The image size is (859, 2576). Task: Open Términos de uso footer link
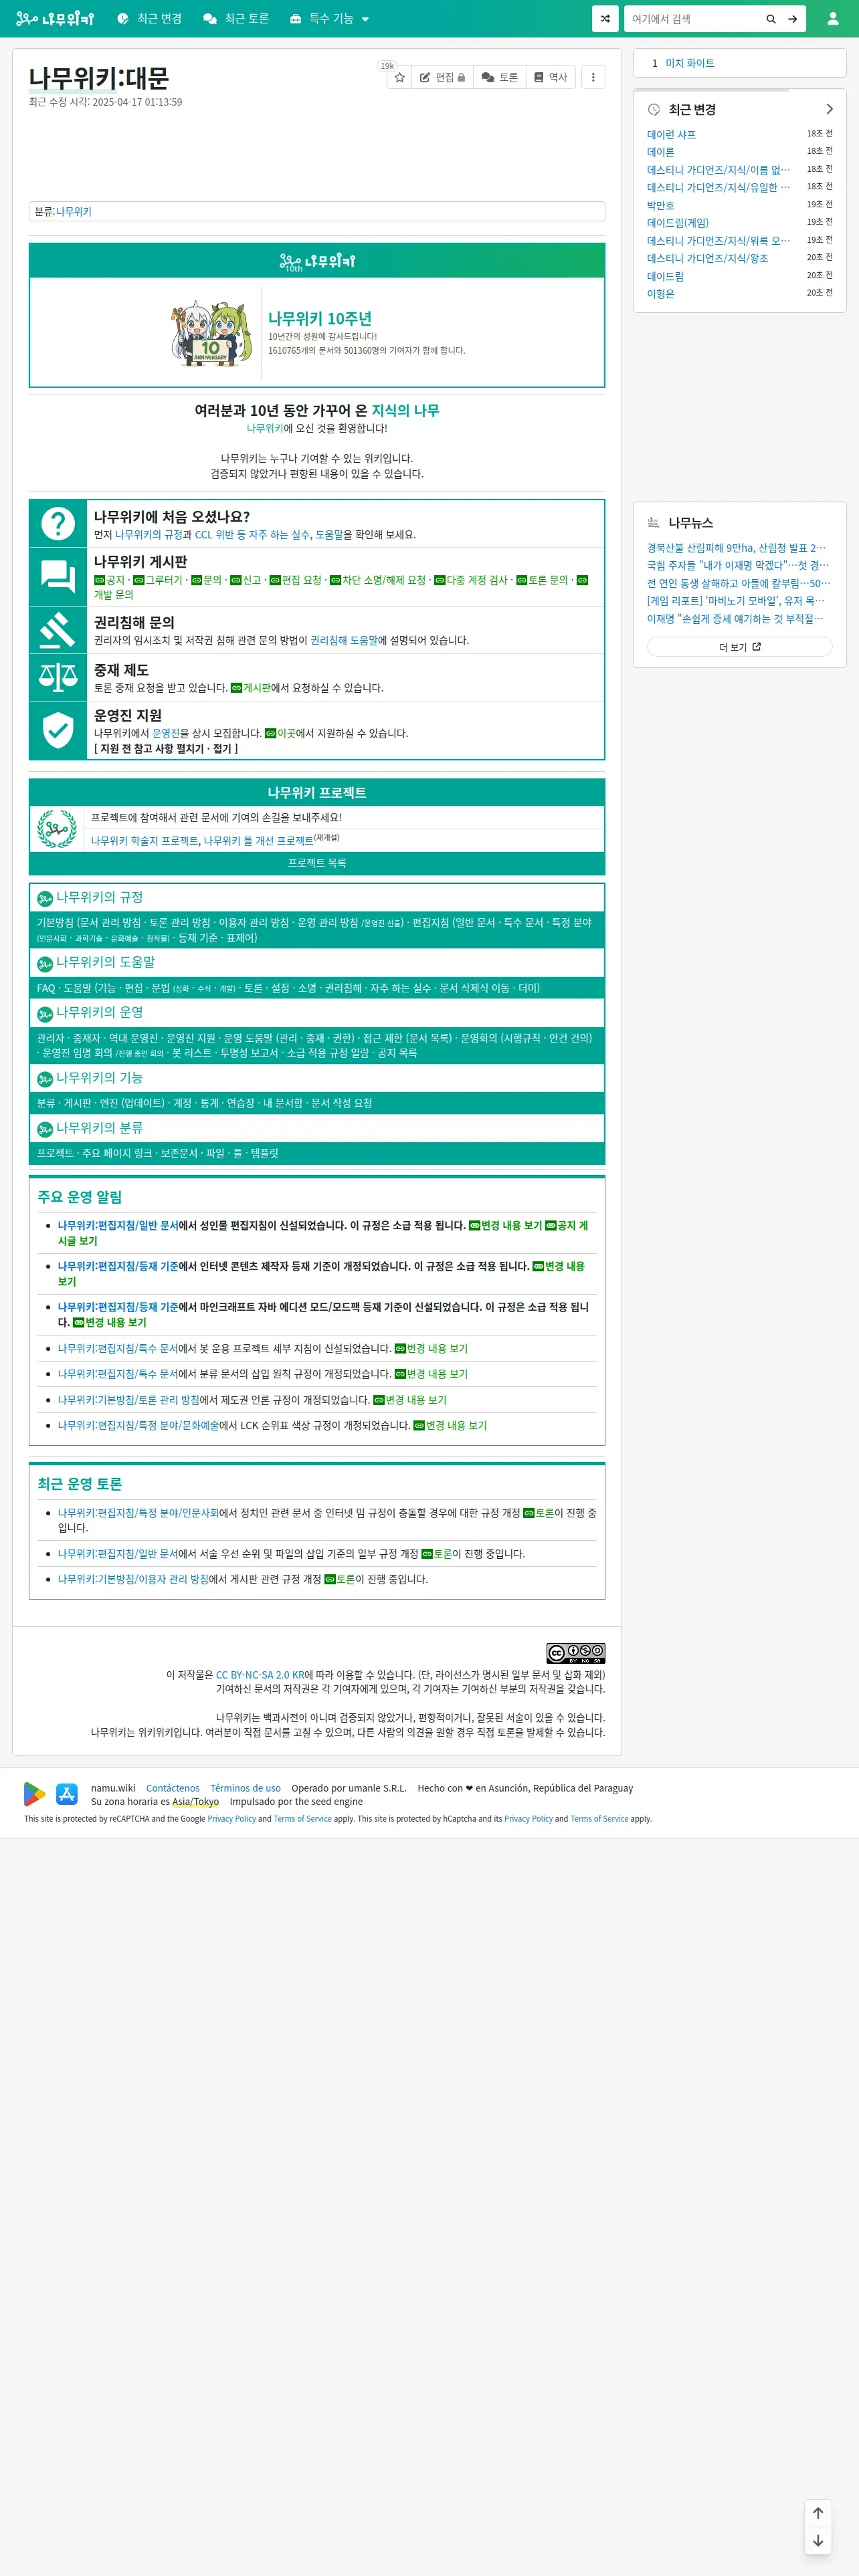pos(245,1788)
